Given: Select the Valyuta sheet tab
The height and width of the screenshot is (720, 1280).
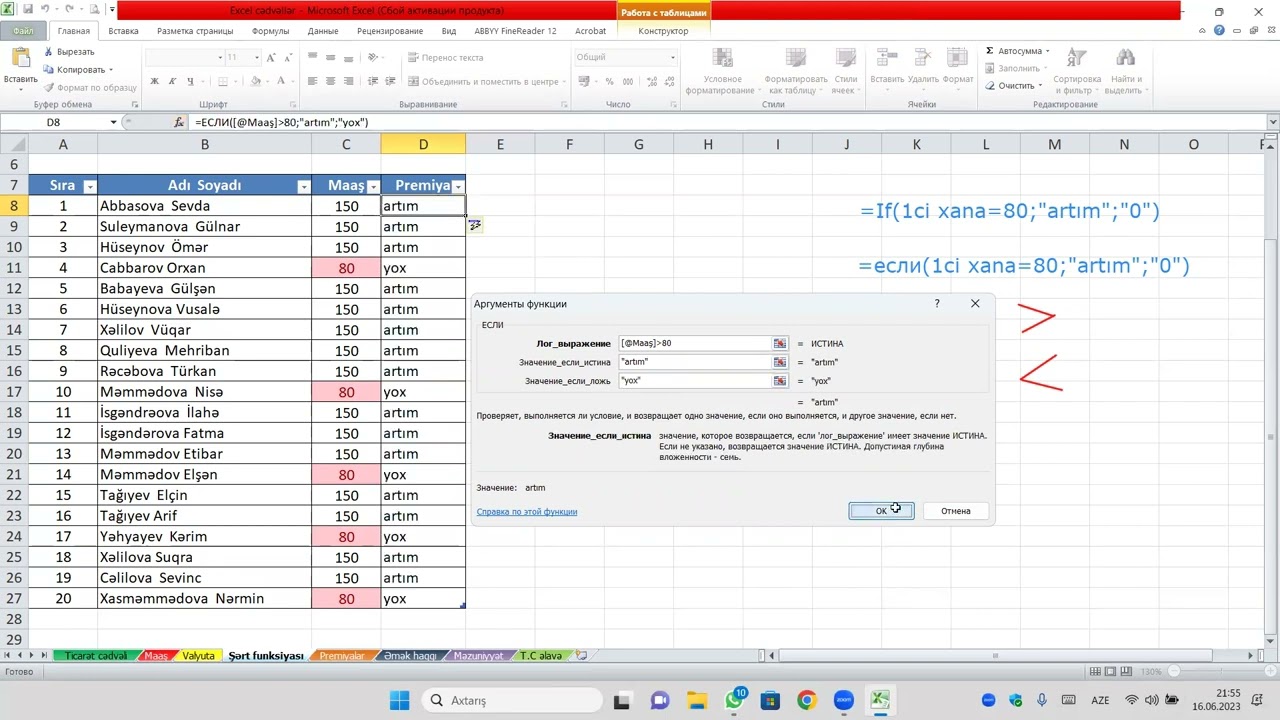Looking at the screenshot, I should click(198, 656).
